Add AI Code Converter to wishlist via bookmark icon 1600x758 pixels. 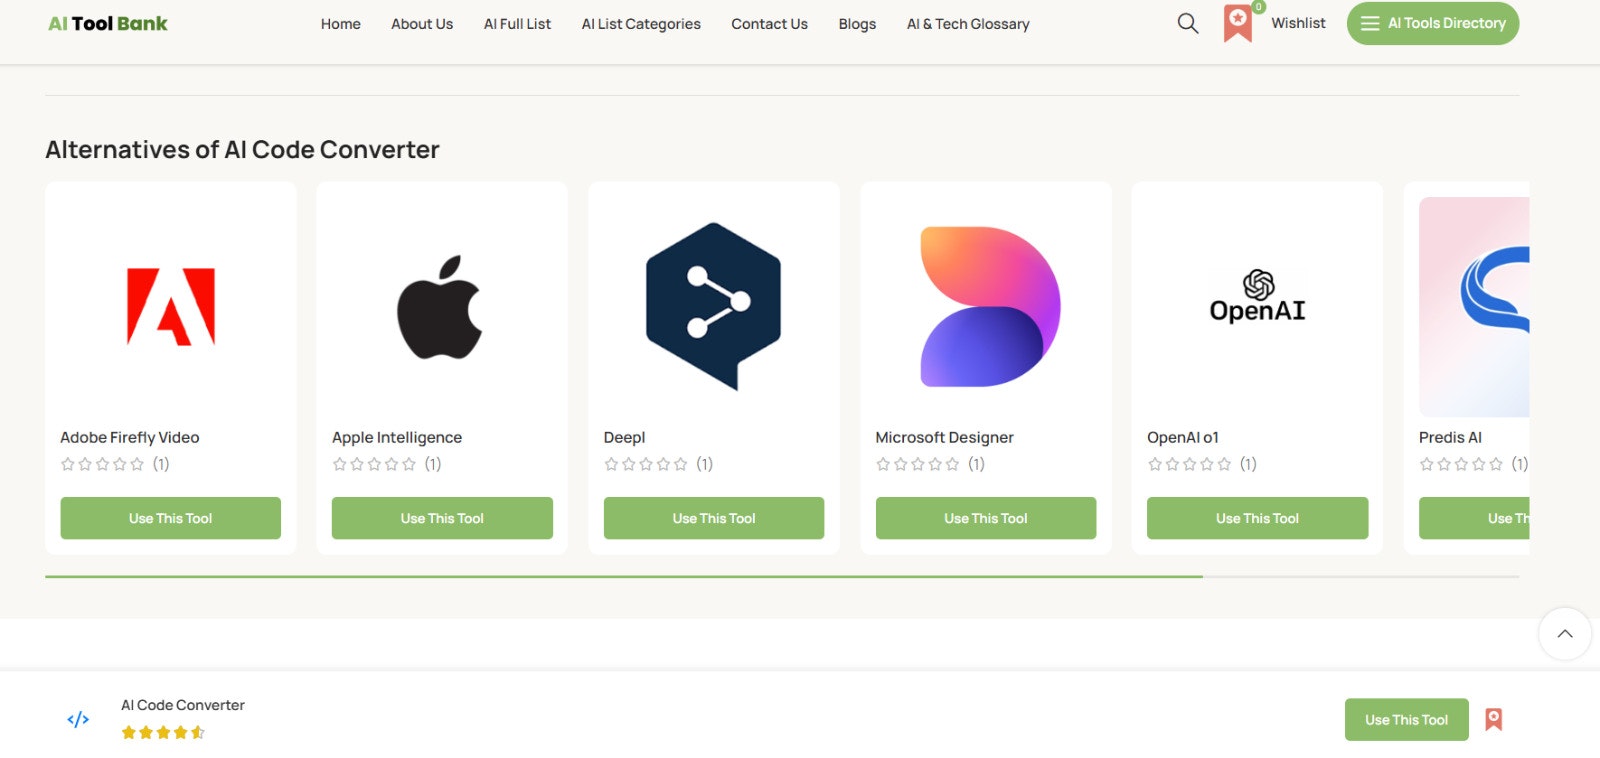(1494, 720)
